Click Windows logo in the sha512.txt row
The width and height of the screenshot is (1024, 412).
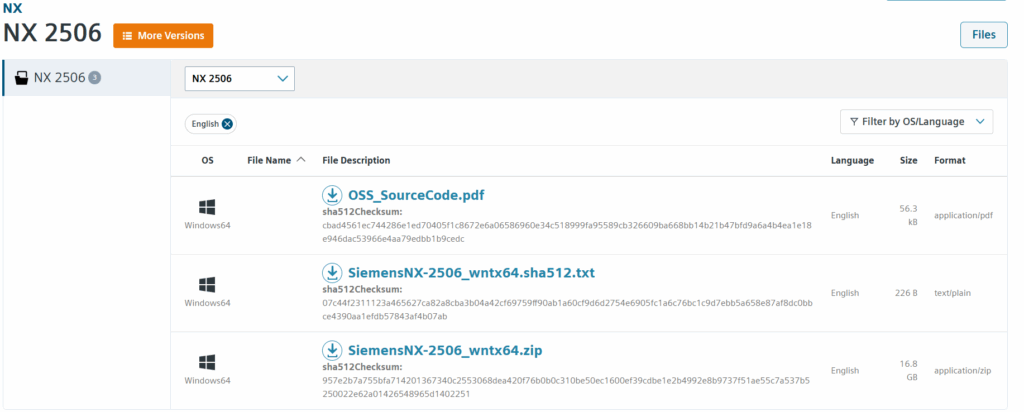[x=207, y=285]
